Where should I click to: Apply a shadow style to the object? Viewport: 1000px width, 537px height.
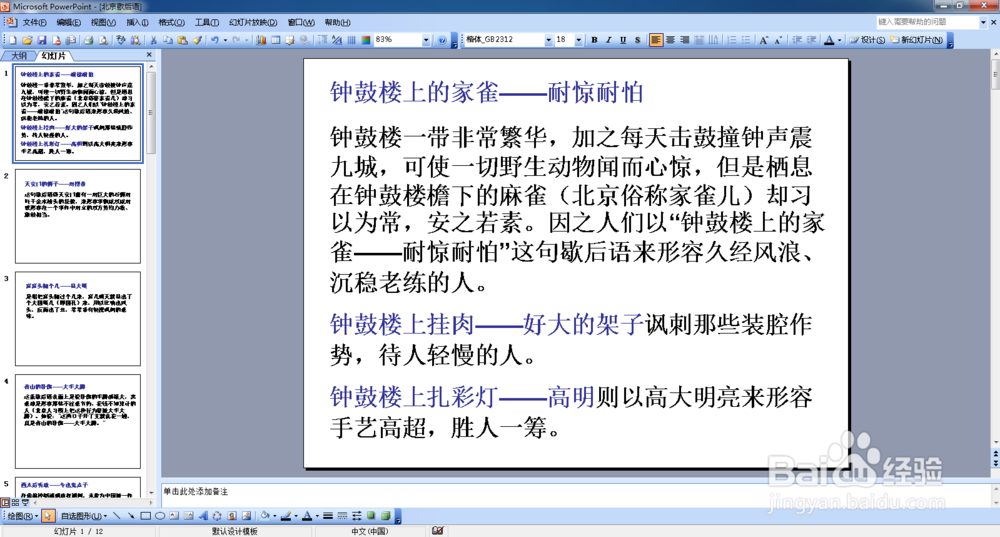tap(371, 516)
